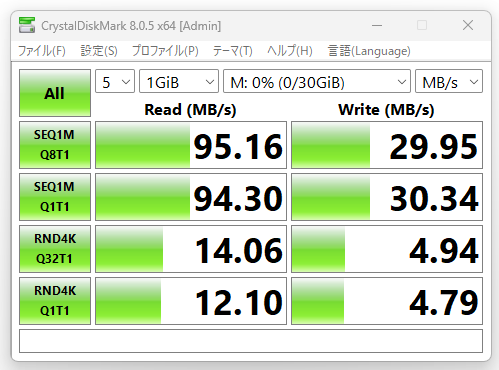Click the SEQ1M Q8T1 read result 95.16
Image resolution: width=499 pixels, height=370 pixels.
click(x=191, y=145)
